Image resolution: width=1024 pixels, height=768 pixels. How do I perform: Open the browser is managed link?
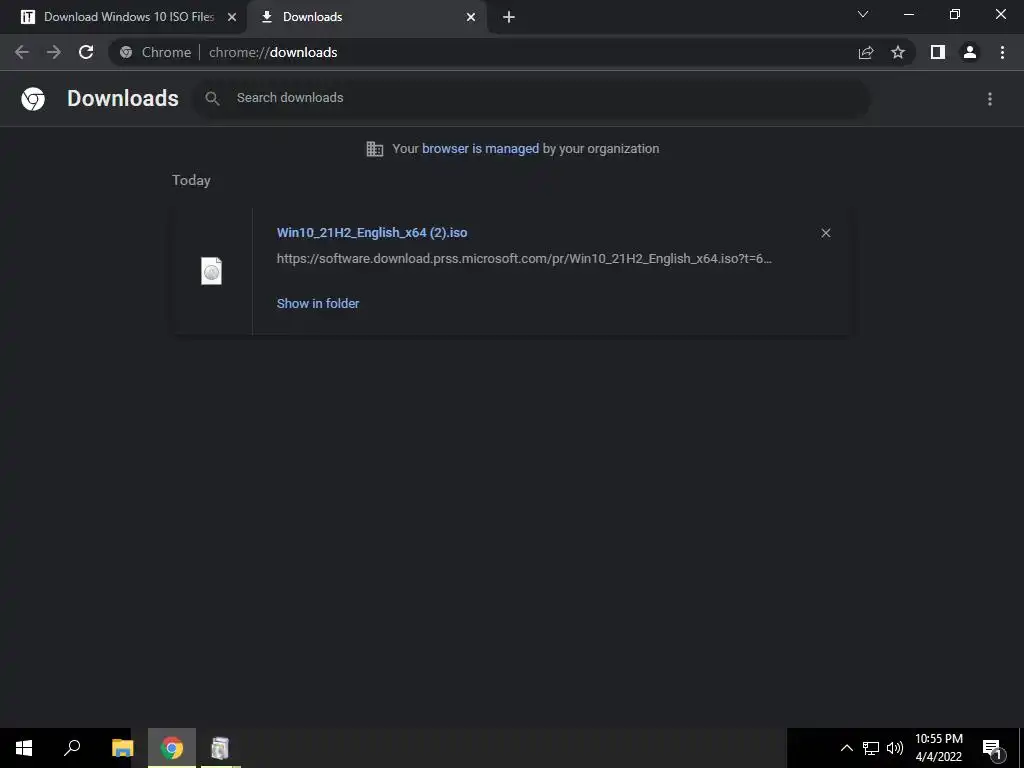[480, 148]
